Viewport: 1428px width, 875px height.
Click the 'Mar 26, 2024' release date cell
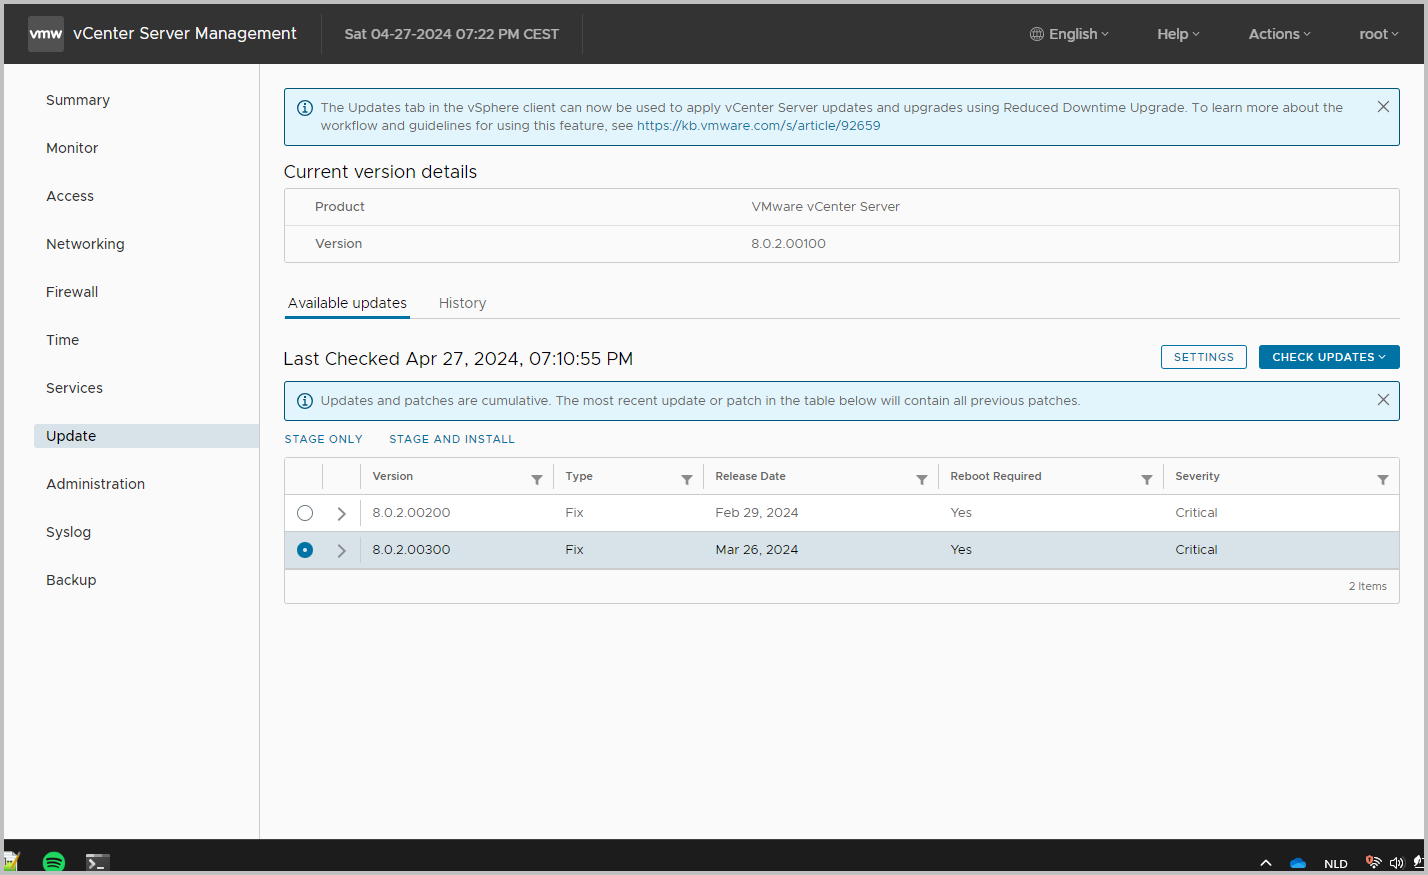pyautogui.click(x=757, y=550)
